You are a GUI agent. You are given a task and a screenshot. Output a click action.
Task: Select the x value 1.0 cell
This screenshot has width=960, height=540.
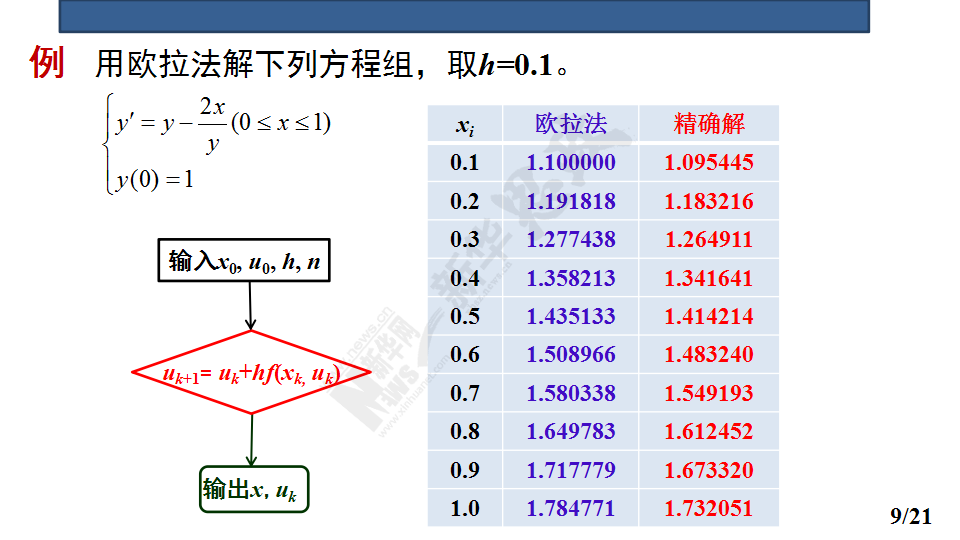pyautogui.click(x=465, y=508)
